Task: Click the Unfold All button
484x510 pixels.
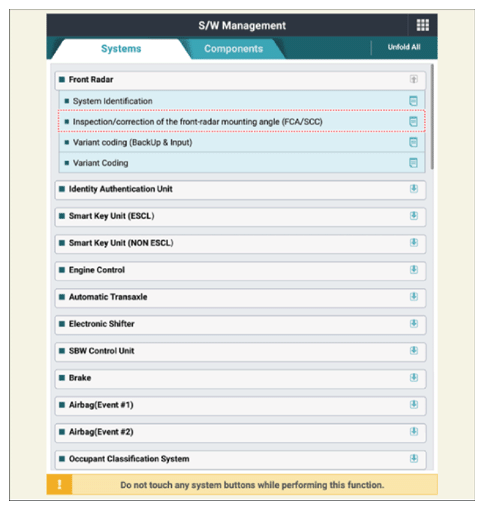Action: coord(404,47)
